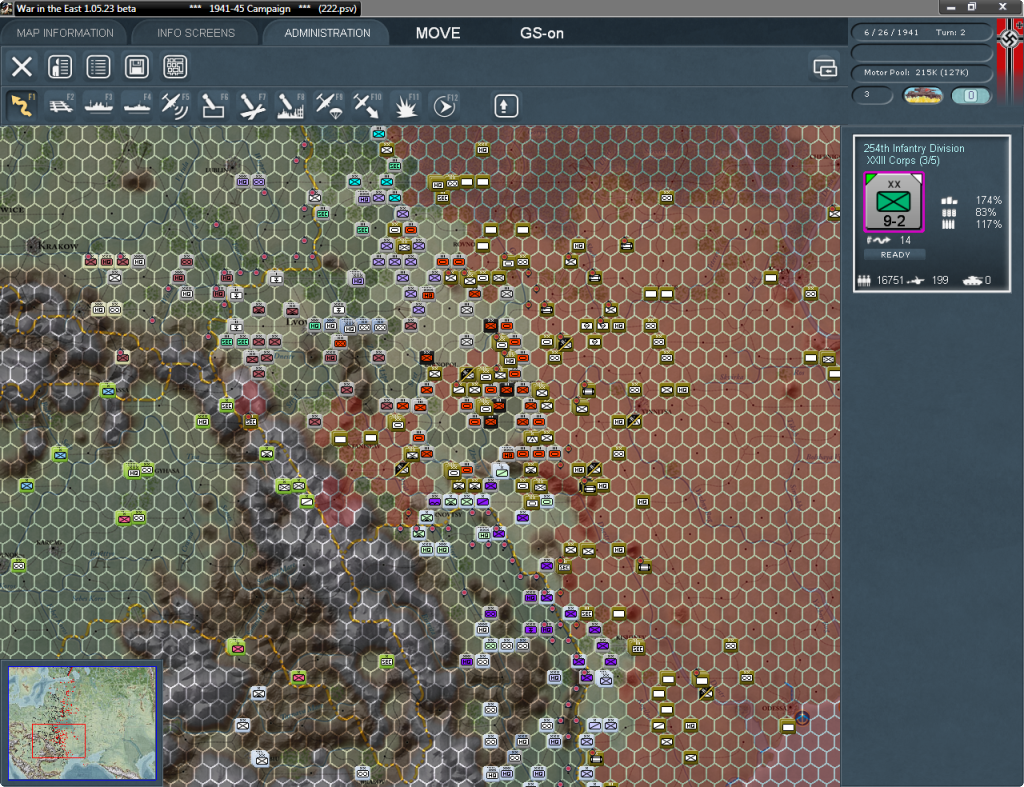Open the hotkey grid icon
The width and height of the screenshot is (1024, 787).
pyautogui.click(x=175, y=67)
